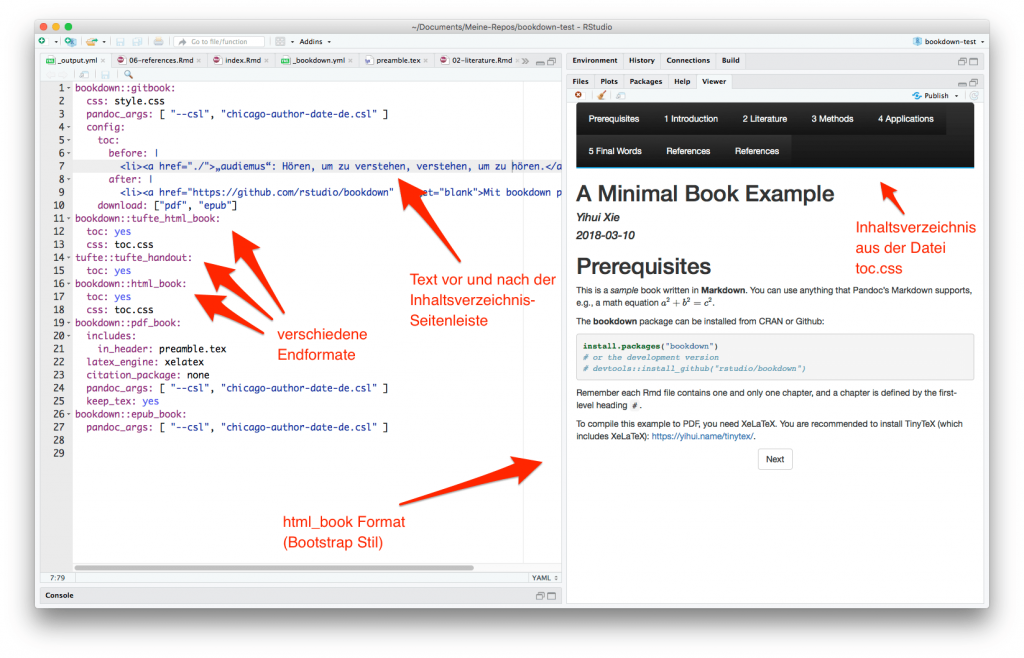This screenshot has height=658, width=1024.
Task: Restore the Environment pane
Action: [962, 62]
